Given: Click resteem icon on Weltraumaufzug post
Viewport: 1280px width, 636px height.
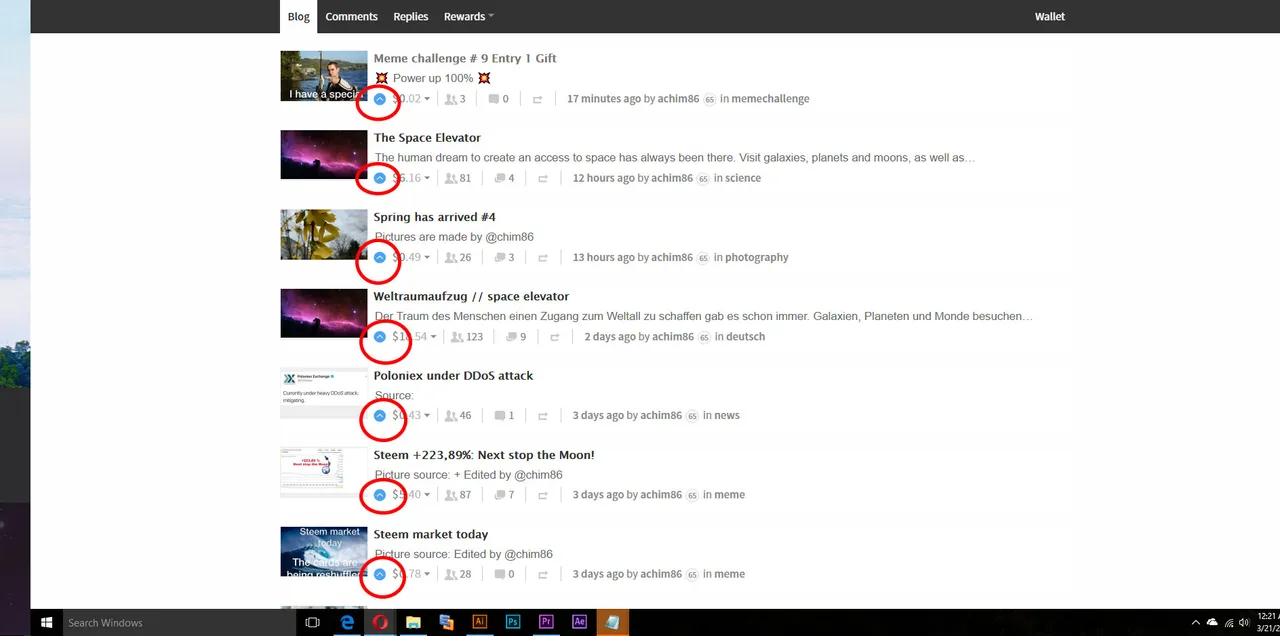Looking at the screenshot, I should (551, 337).
